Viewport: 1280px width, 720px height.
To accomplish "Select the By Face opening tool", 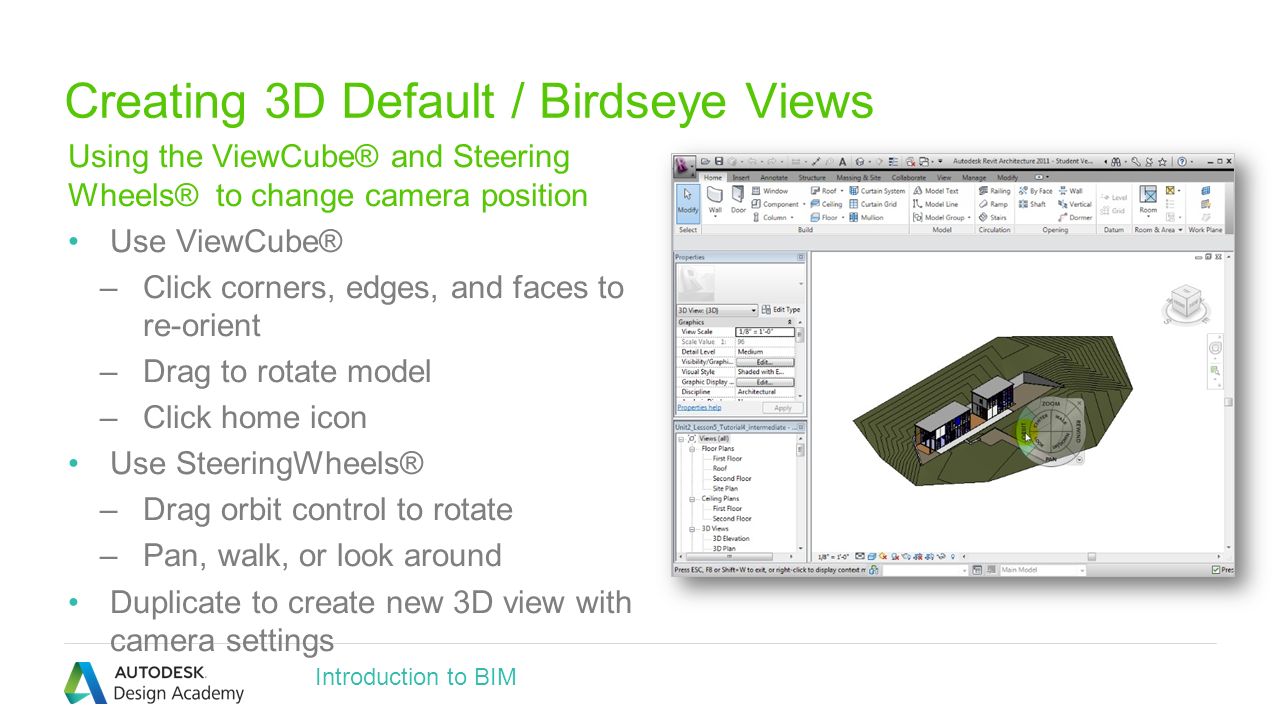I will tap(1035, 191).
